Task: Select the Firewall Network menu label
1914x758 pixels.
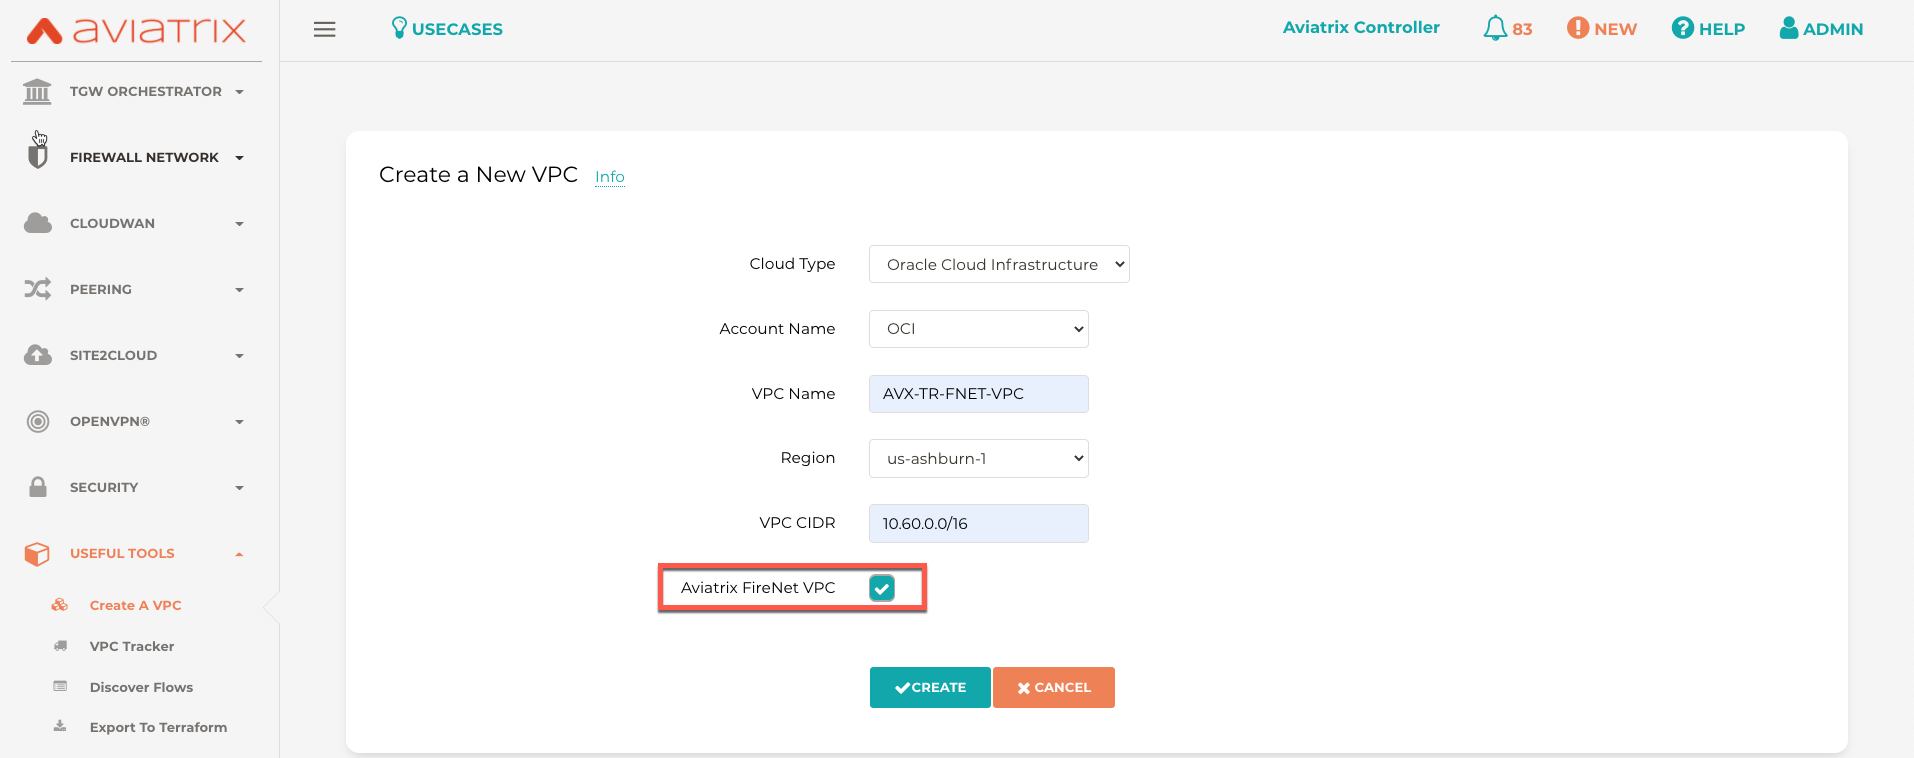Action: pyautogui.click(x=144, y=157)
